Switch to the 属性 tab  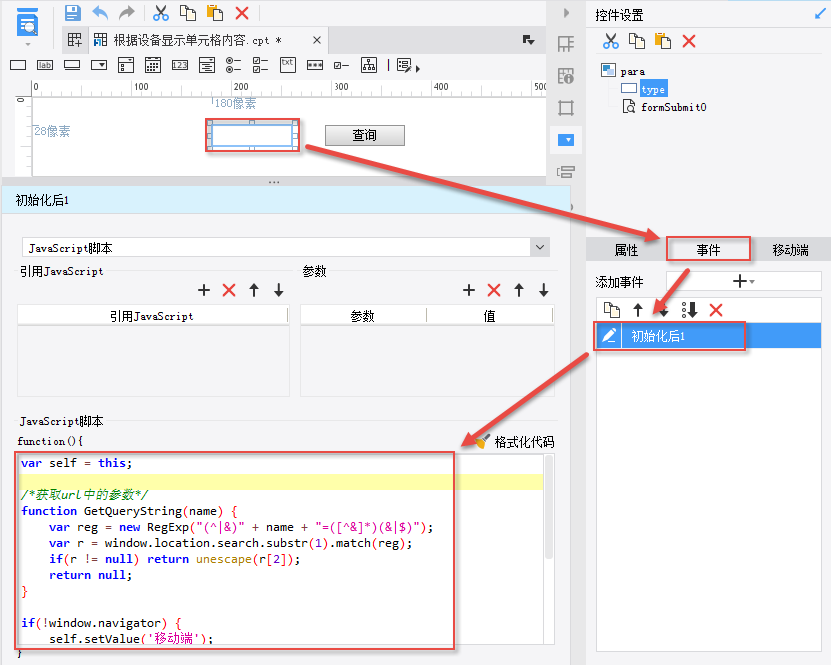pyautogui.click(x=626, y=250)
